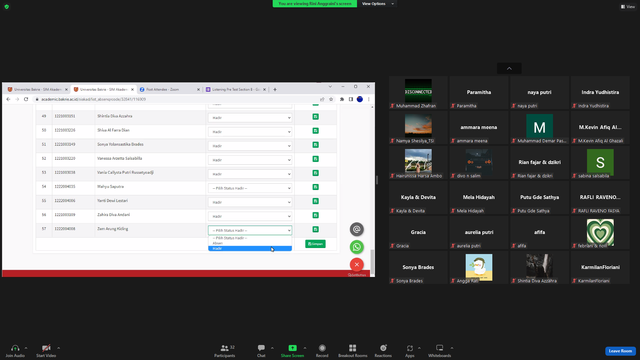This screenshot has height=360, width=640.
Task: Open the Reactions menu
Action: point(383,350)
